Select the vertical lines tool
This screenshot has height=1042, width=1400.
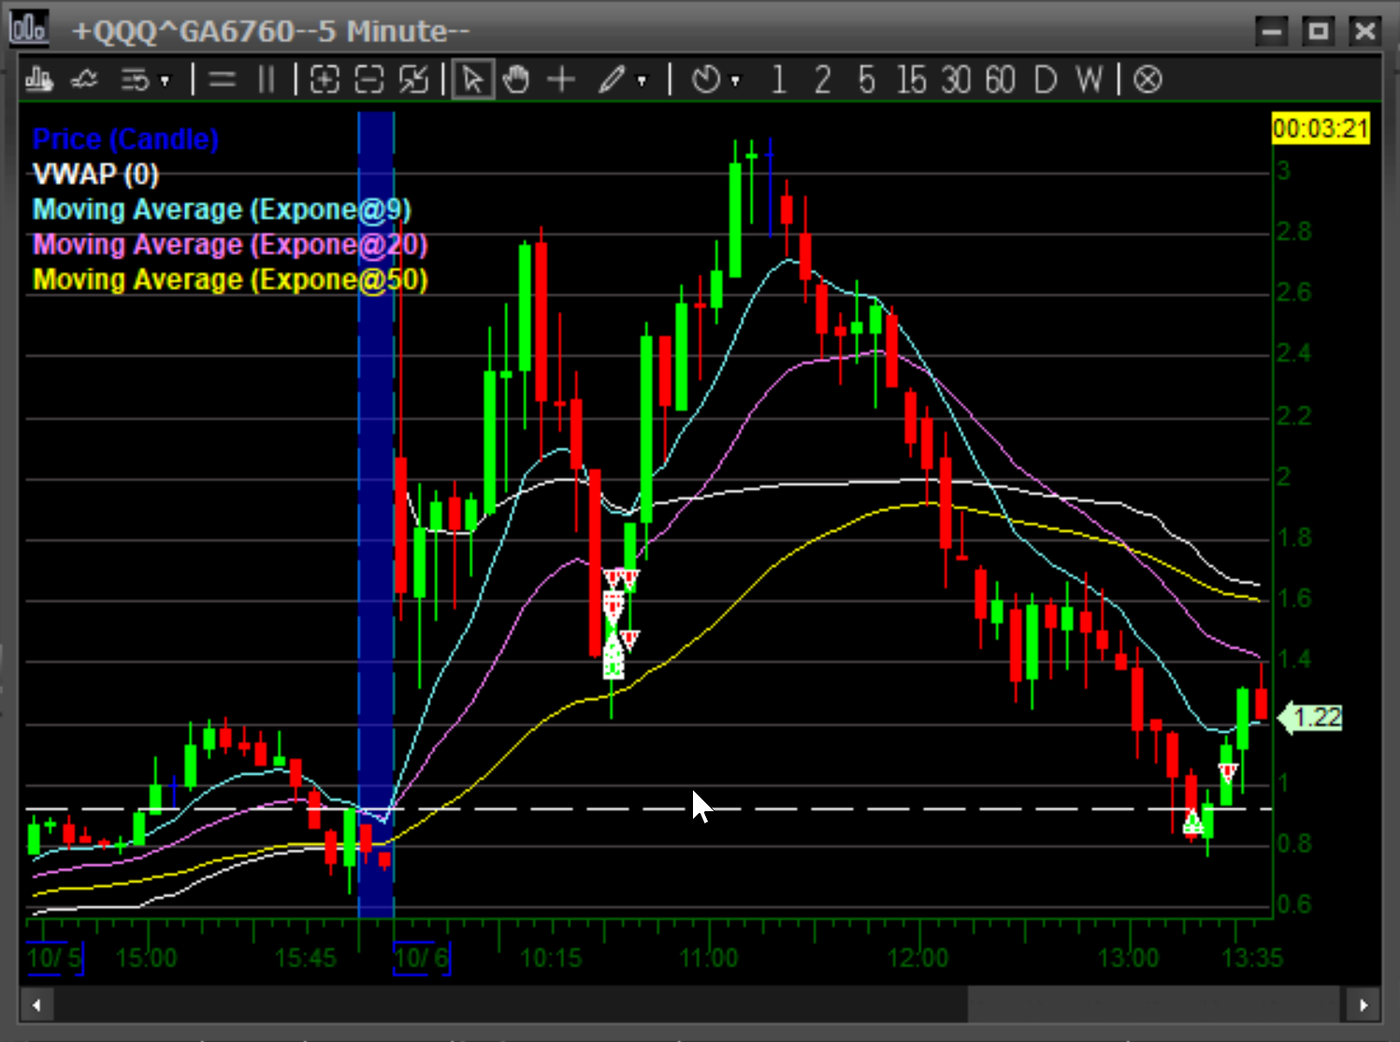266,79
